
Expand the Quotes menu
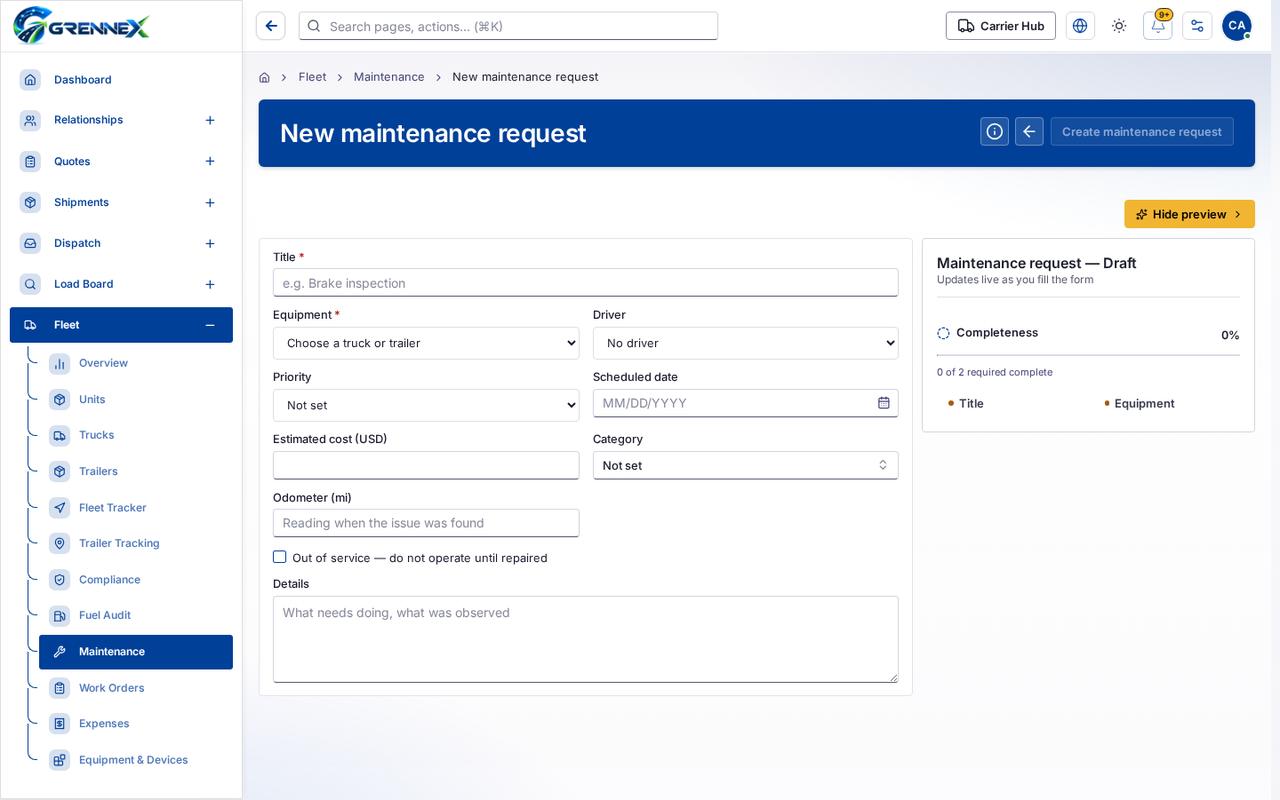click(x=210, y=161)
